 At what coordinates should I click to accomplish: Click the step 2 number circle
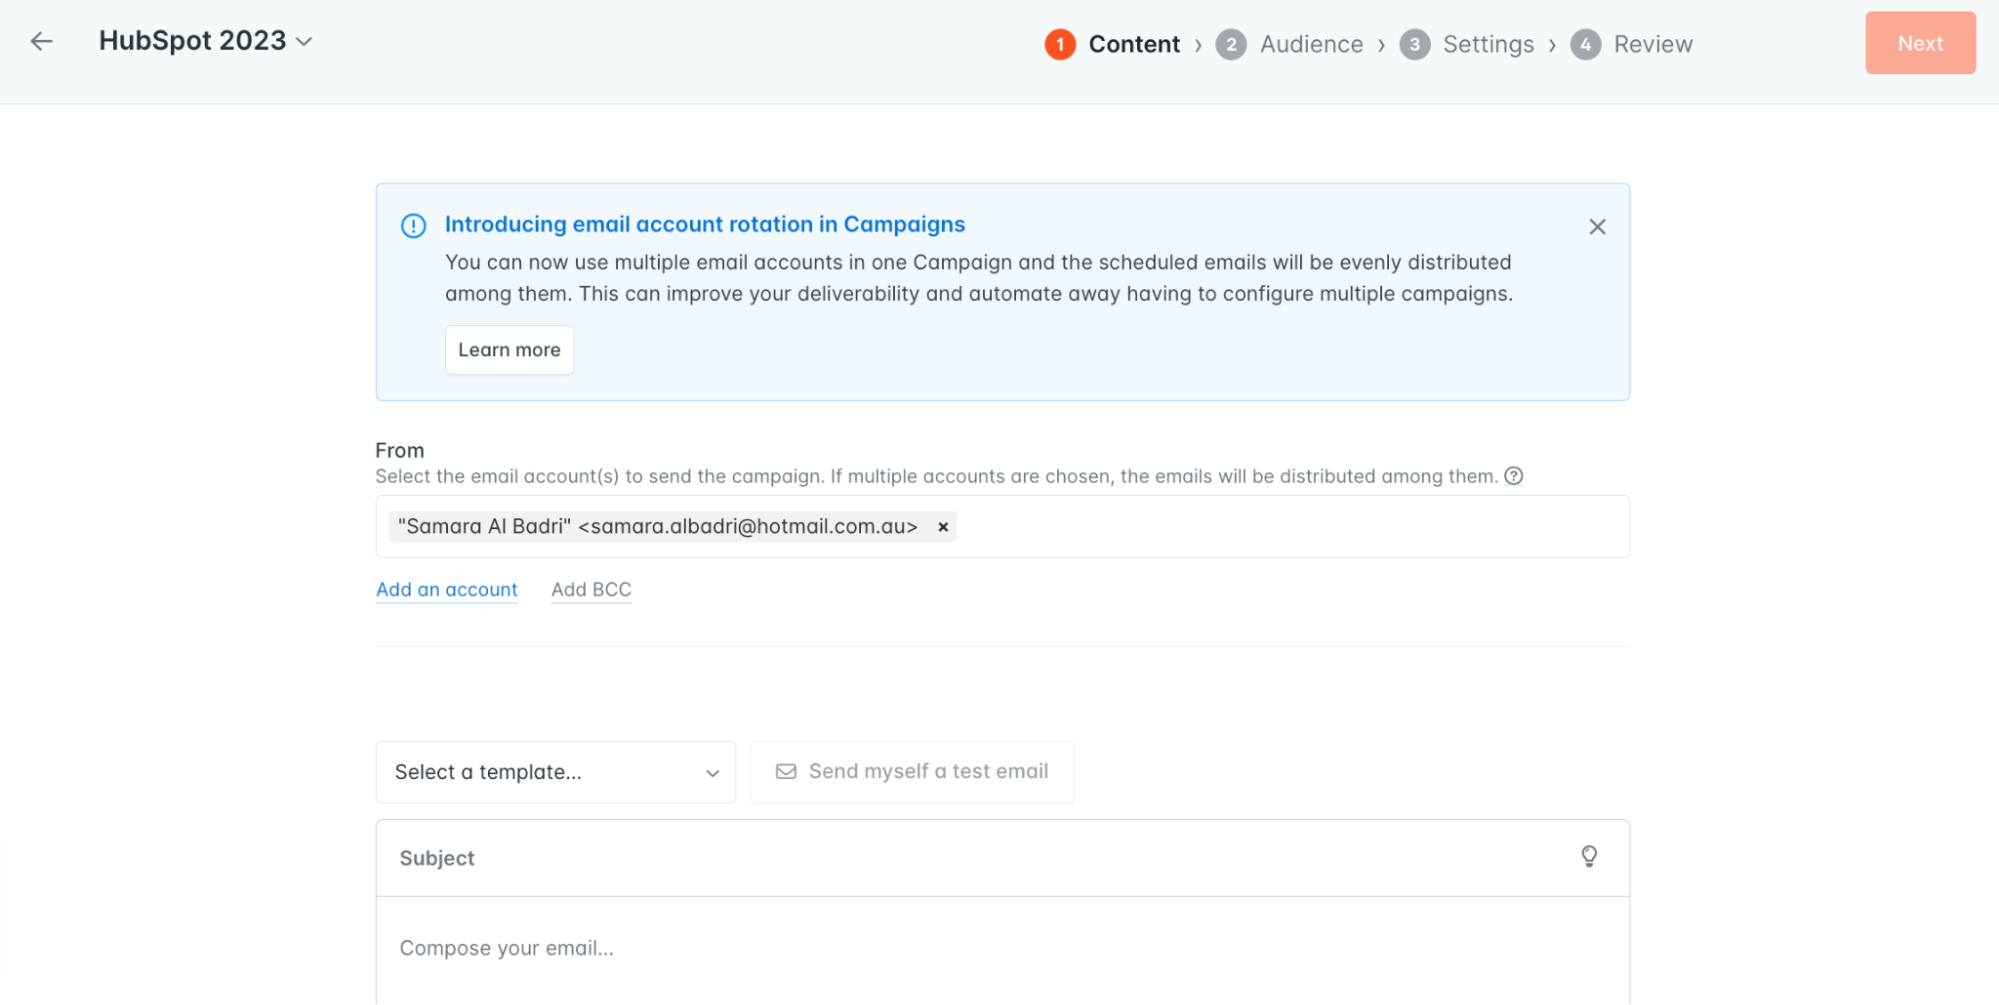point(1230,44)
